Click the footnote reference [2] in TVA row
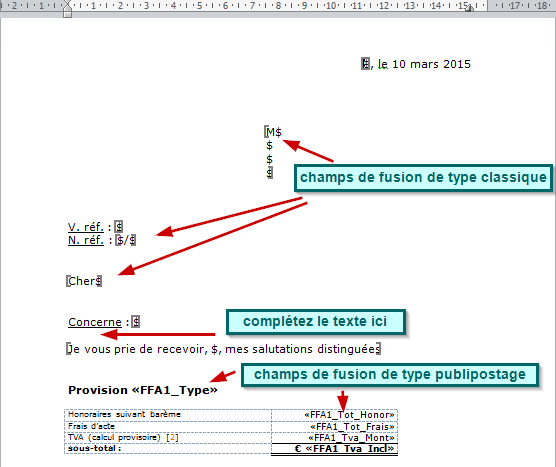This screenshot has height=467, width=556. pyautogui.click(x=172, y=437)
